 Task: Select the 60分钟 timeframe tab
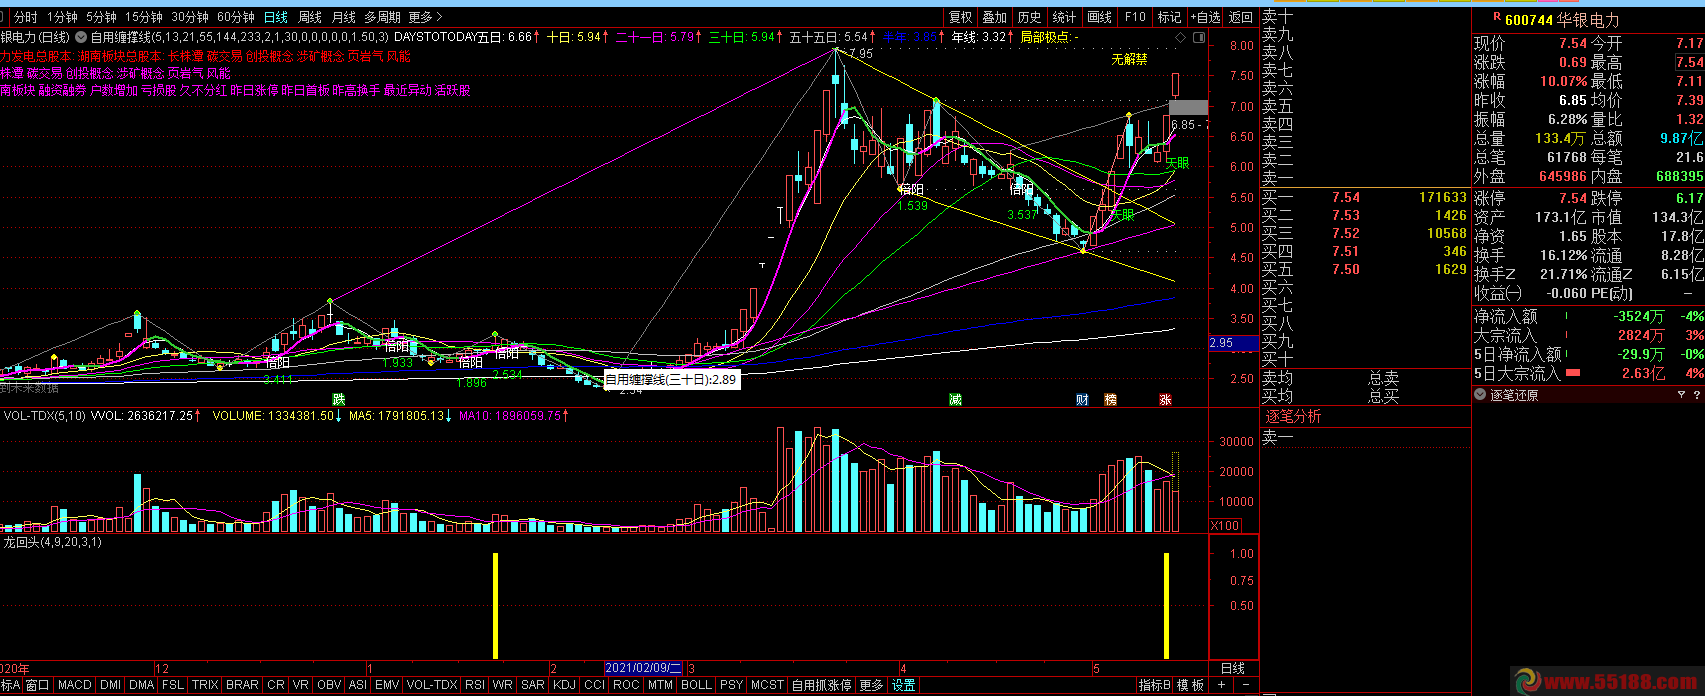click(236, 17)
